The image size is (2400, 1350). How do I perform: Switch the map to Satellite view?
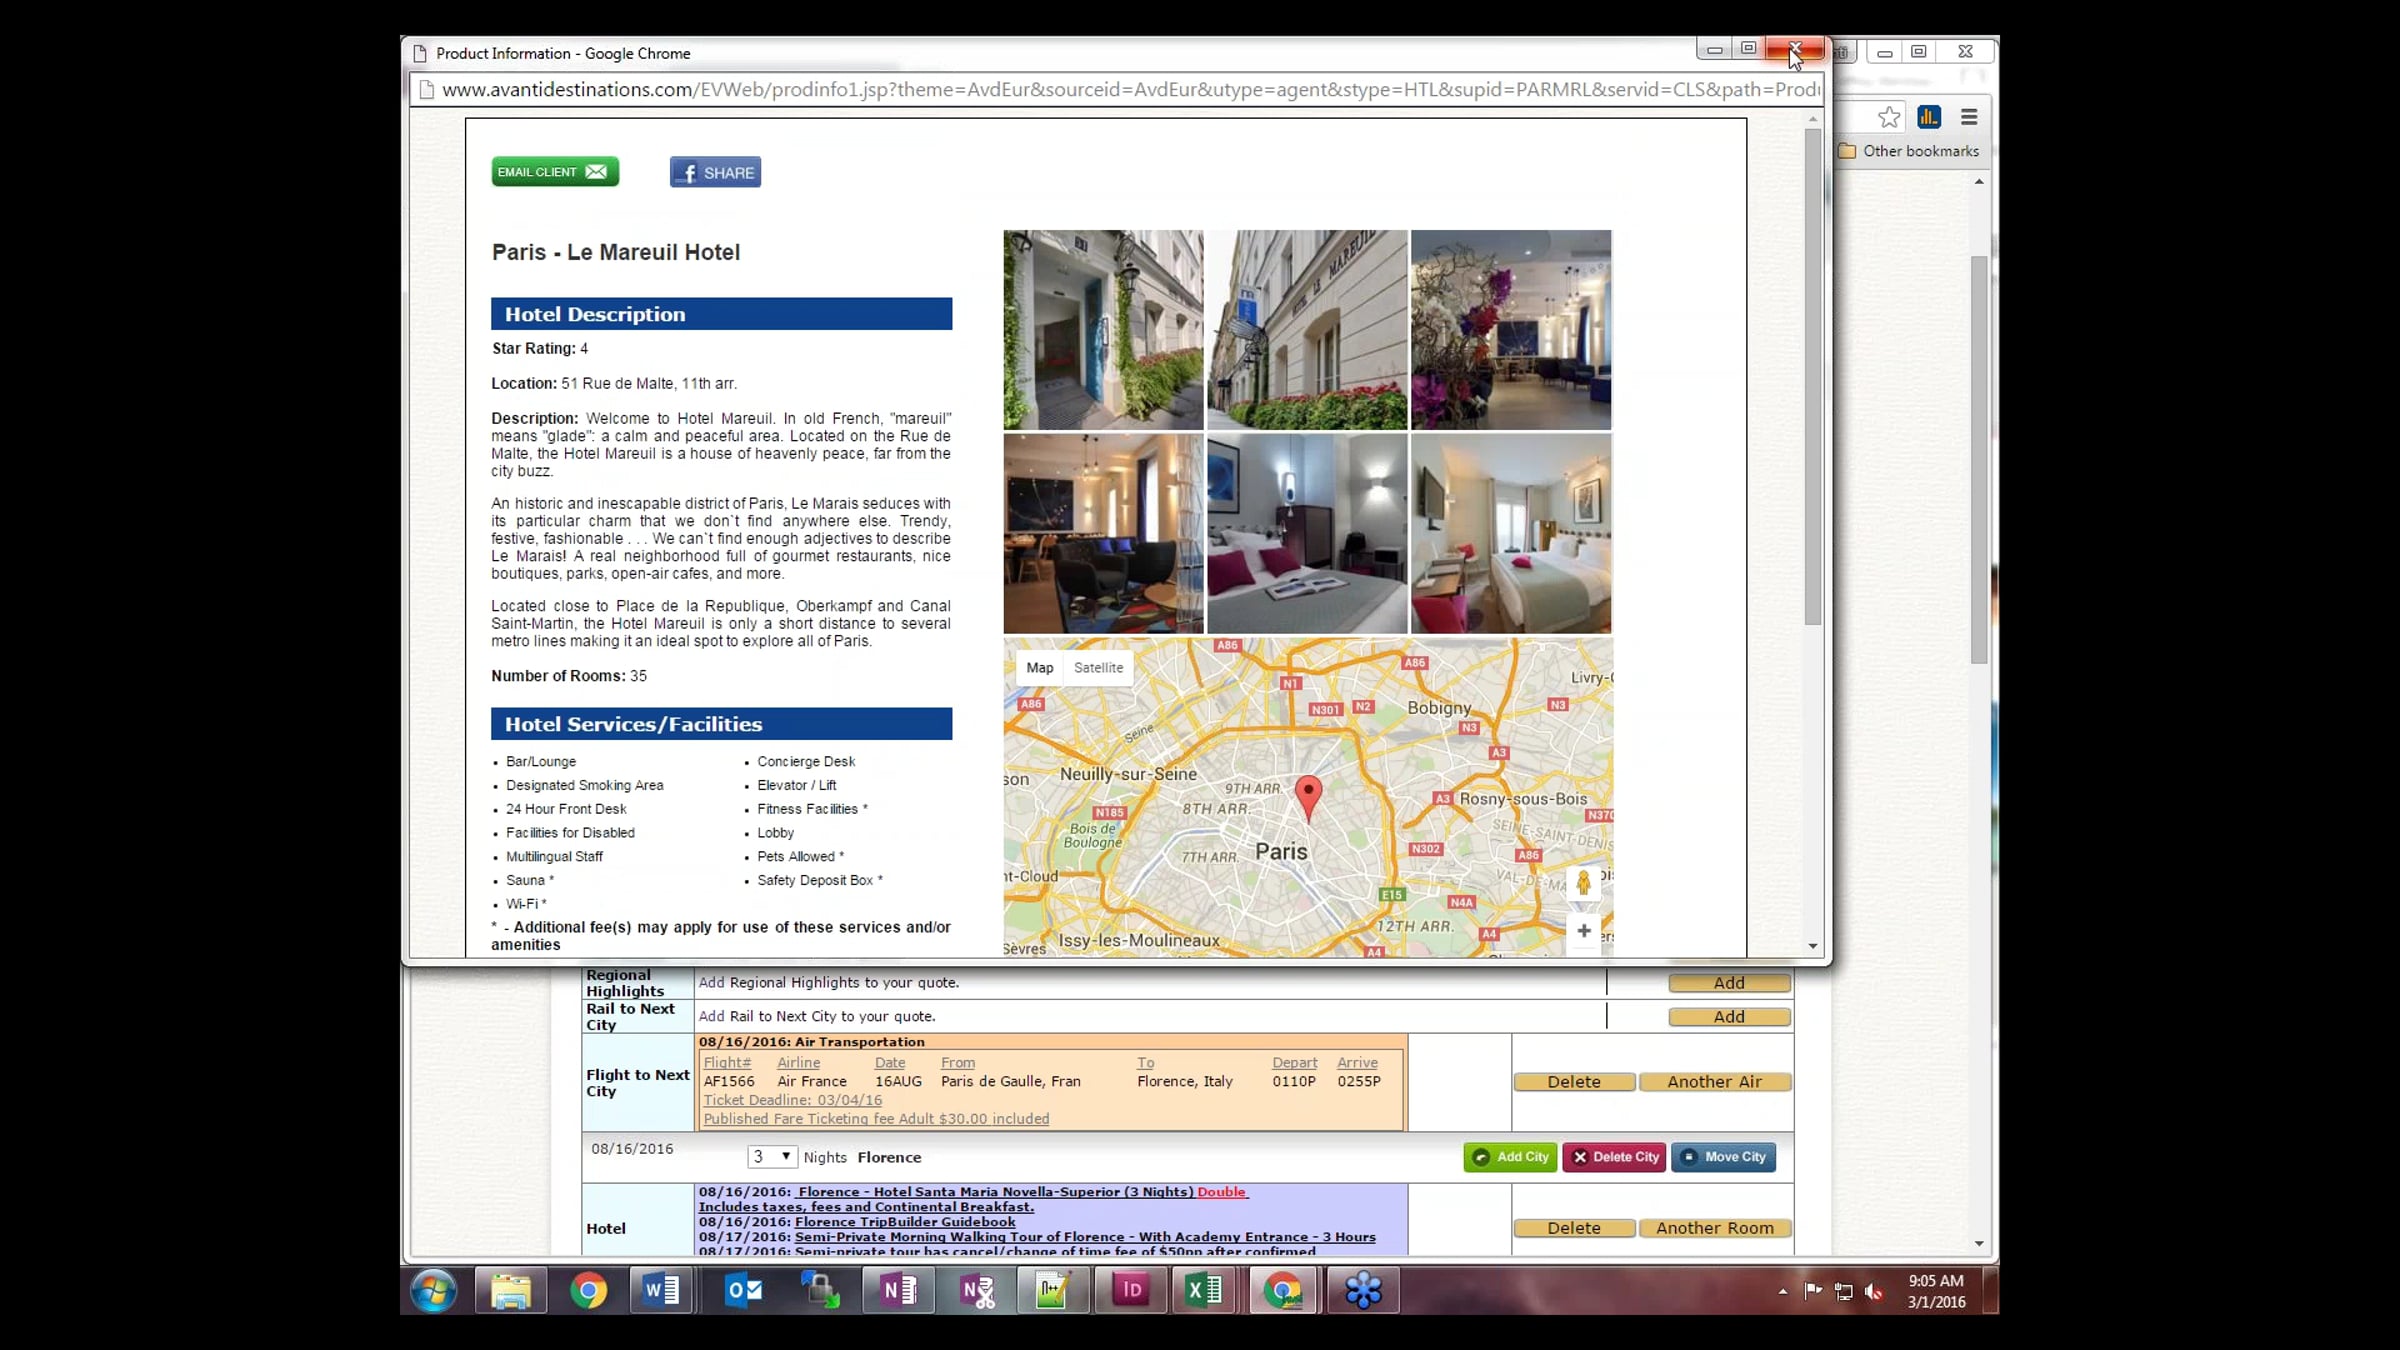point(1098,668)
